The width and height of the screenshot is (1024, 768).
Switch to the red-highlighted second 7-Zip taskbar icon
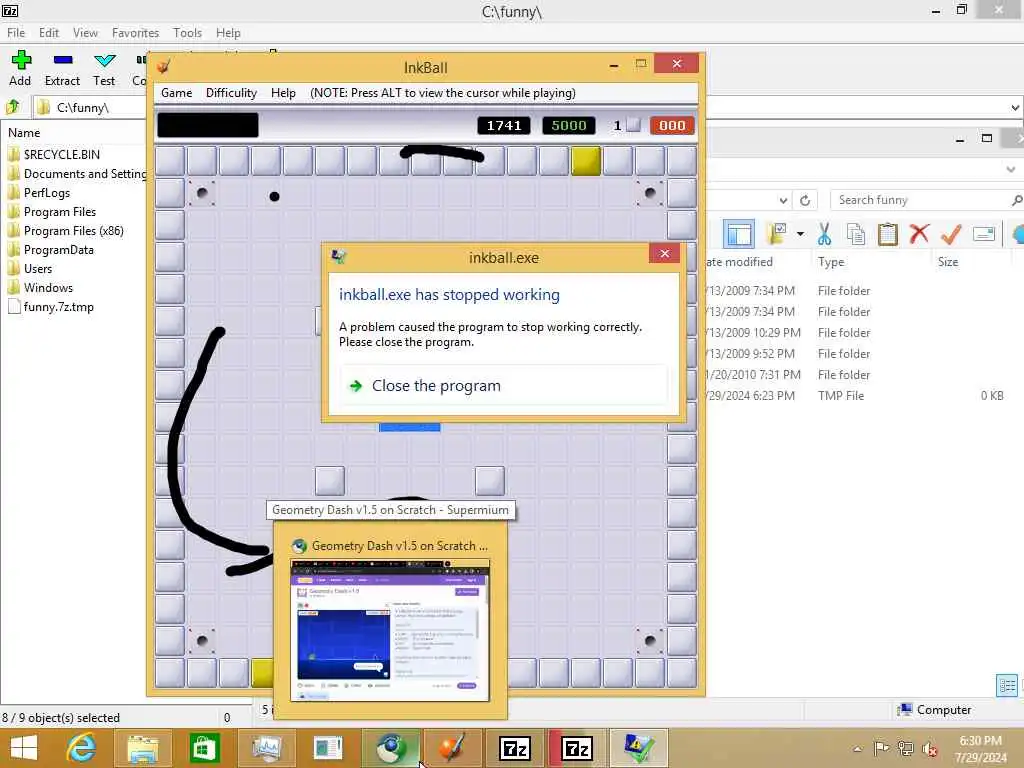click(x=577, y=748)
